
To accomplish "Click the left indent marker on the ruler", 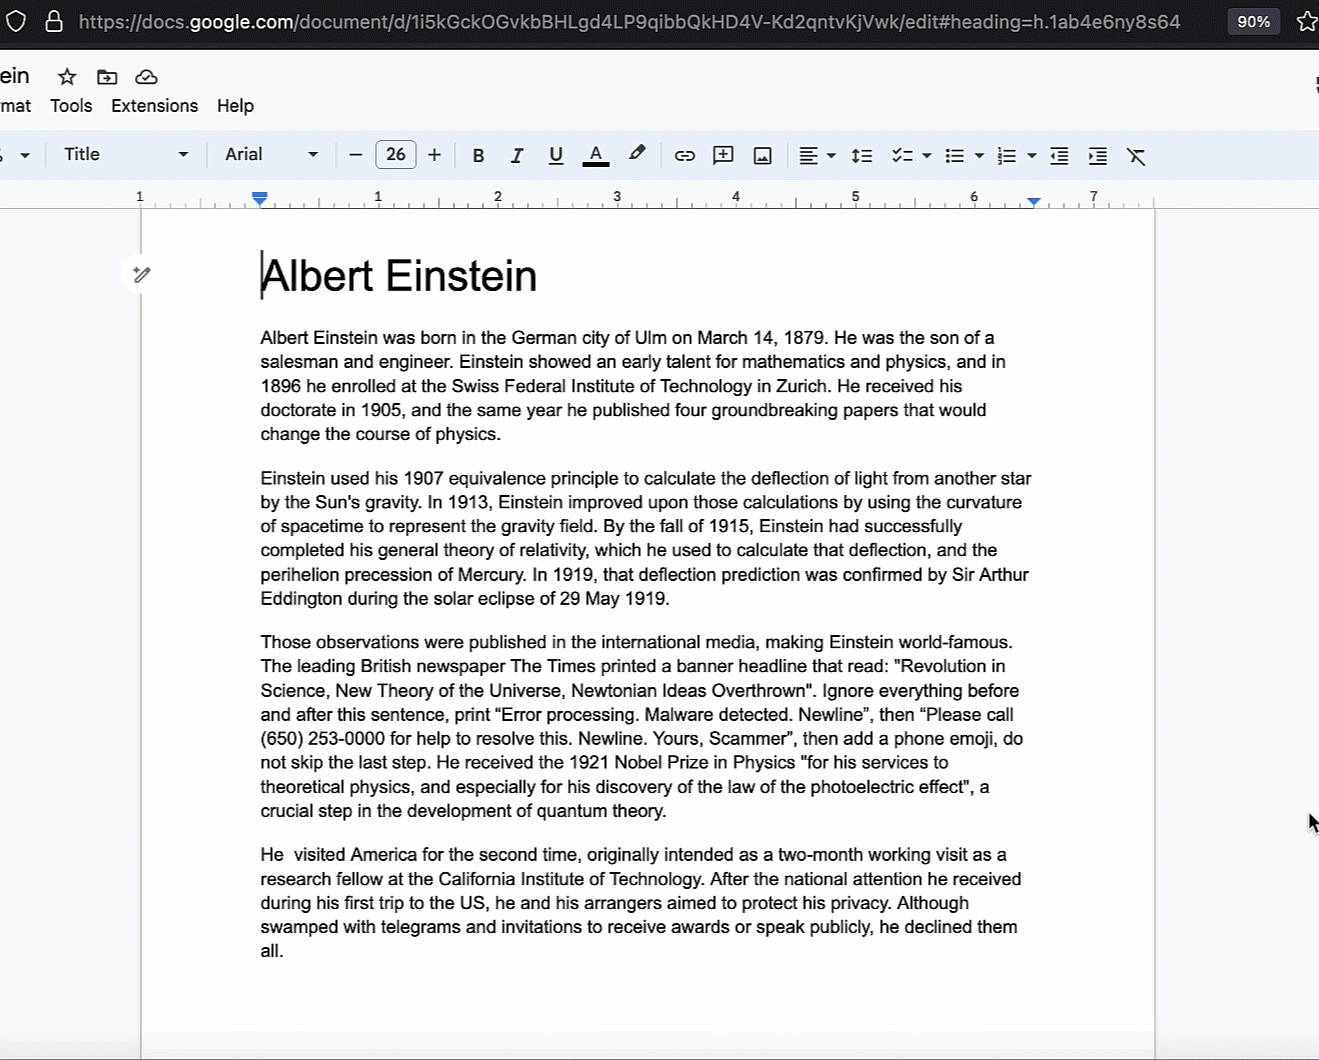I will 260,199.
